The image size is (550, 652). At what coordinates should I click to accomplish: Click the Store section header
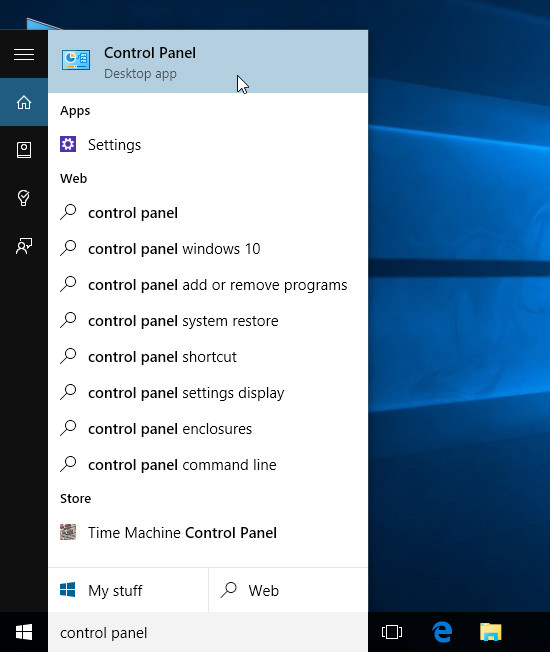(x=75, y=498)
